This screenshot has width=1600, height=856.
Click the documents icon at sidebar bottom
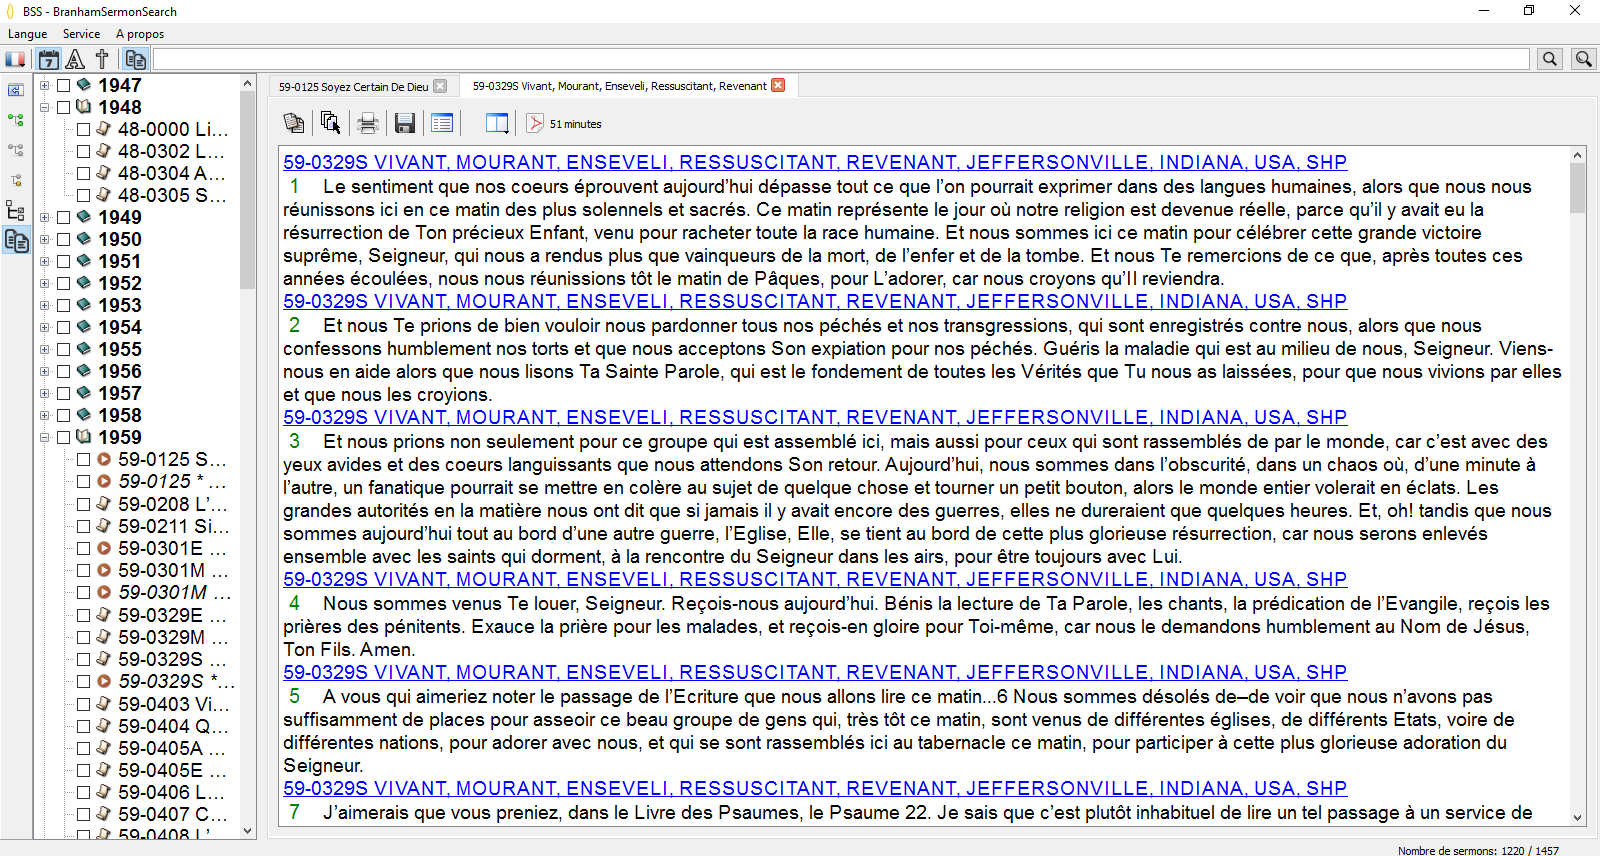[x=16, y=241]
